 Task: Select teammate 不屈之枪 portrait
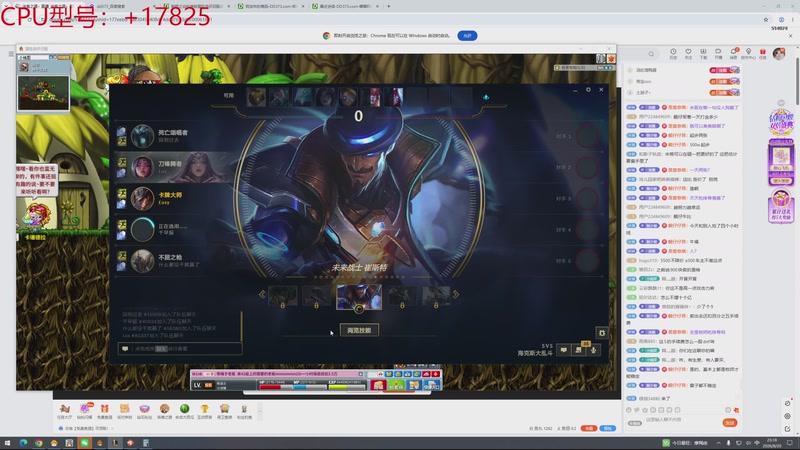click(142, 261)
